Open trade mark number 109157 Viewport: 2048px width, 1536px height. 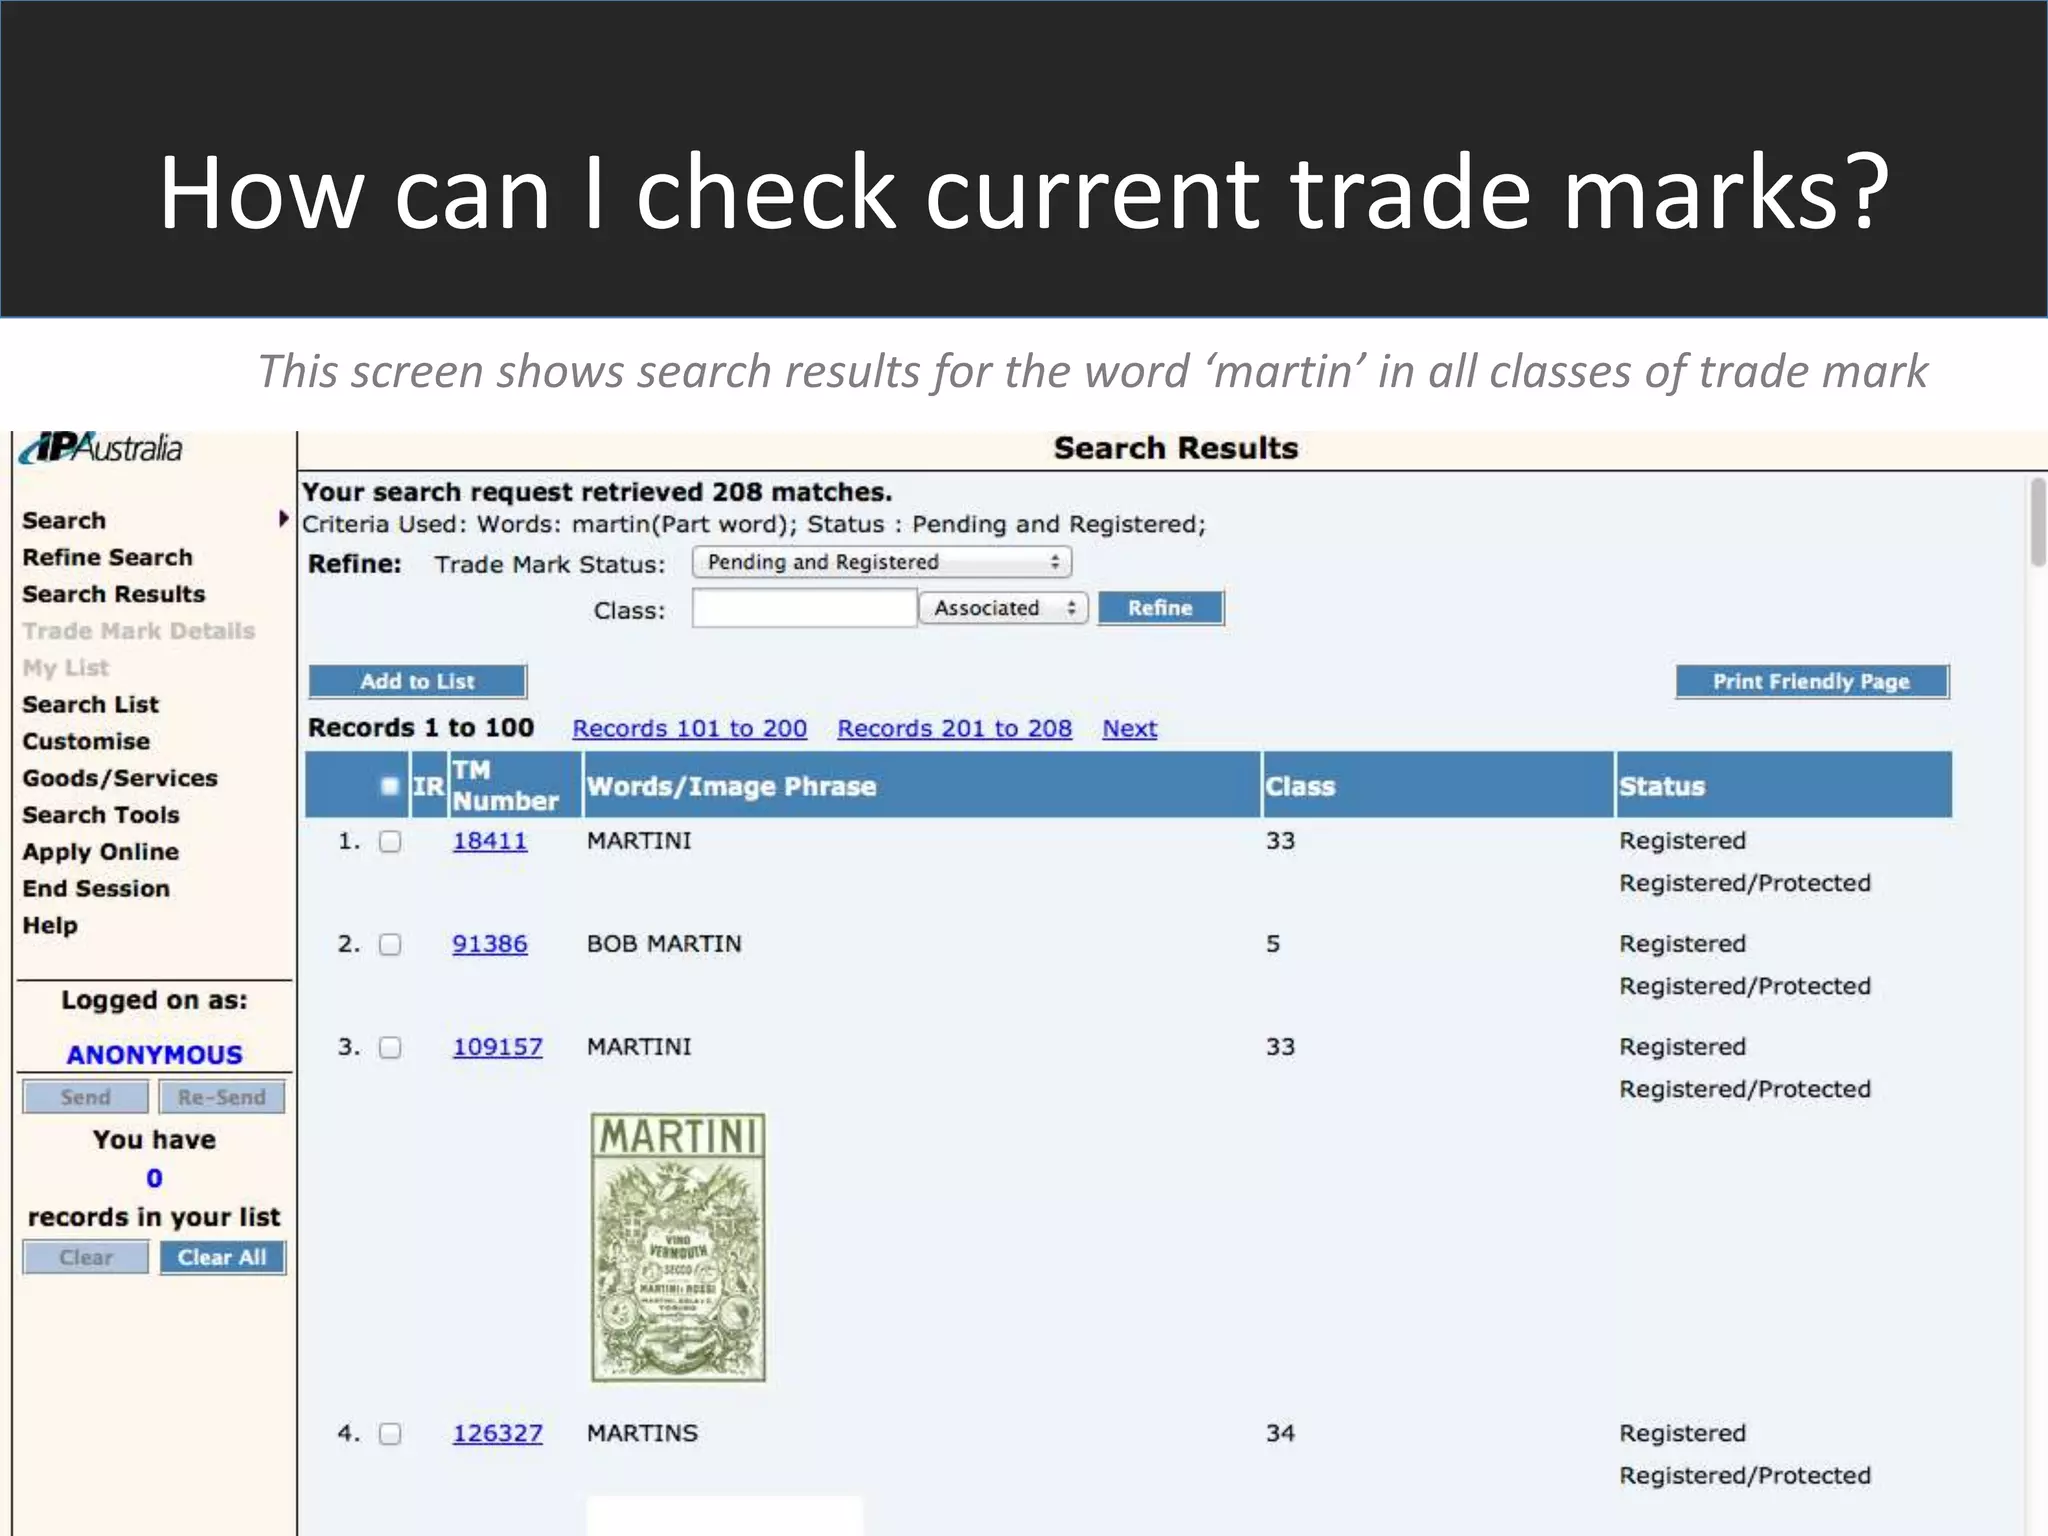point(498,1047)
